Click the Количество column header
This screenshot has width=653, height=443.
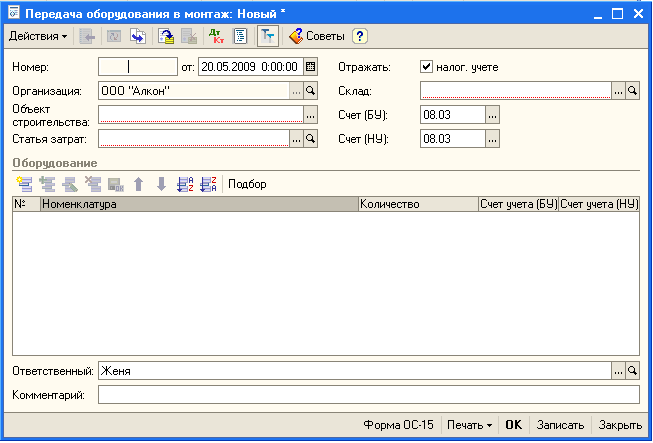coord(418,204)
